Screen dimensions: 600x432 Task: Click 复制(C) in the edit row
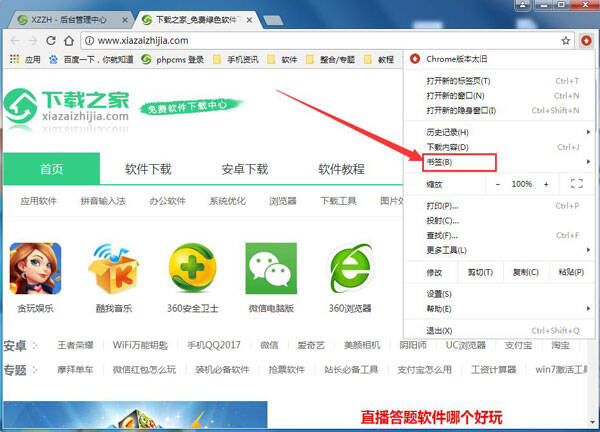(x=526, y=272)
